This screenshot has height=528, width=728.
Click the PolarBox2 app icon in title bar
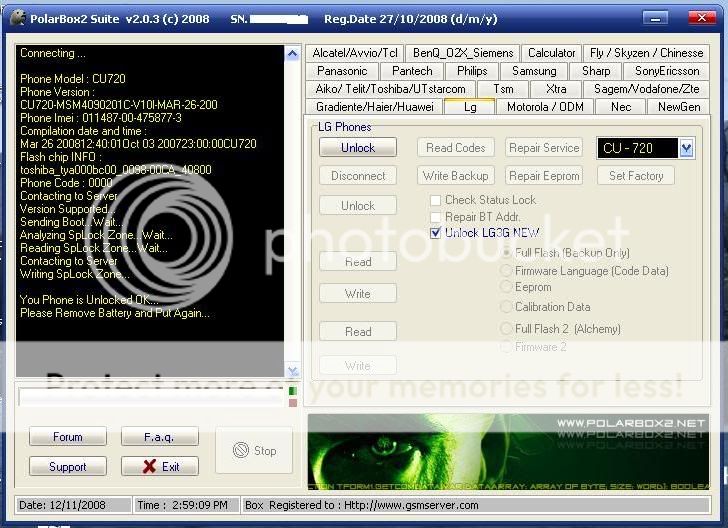click(18, 18)
